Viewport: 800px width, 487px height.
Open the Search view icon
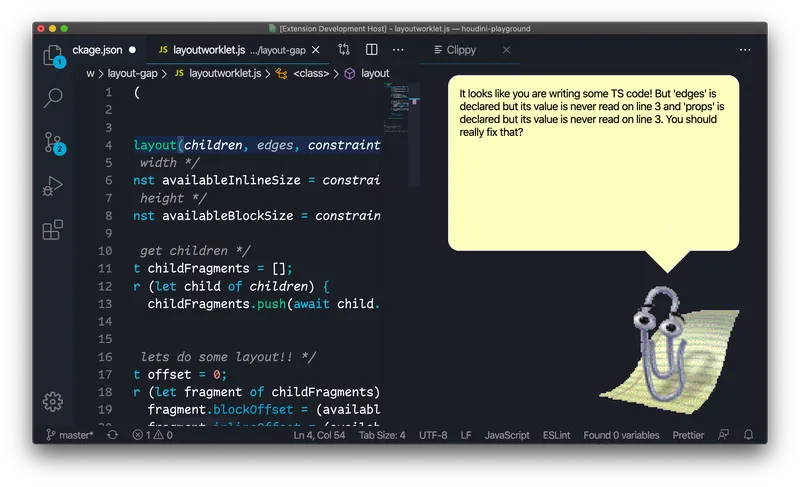pos(53,97)
